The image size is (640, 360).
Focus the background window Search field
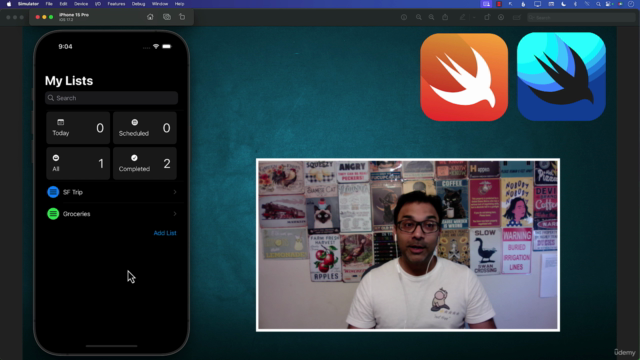coord(581,18)
